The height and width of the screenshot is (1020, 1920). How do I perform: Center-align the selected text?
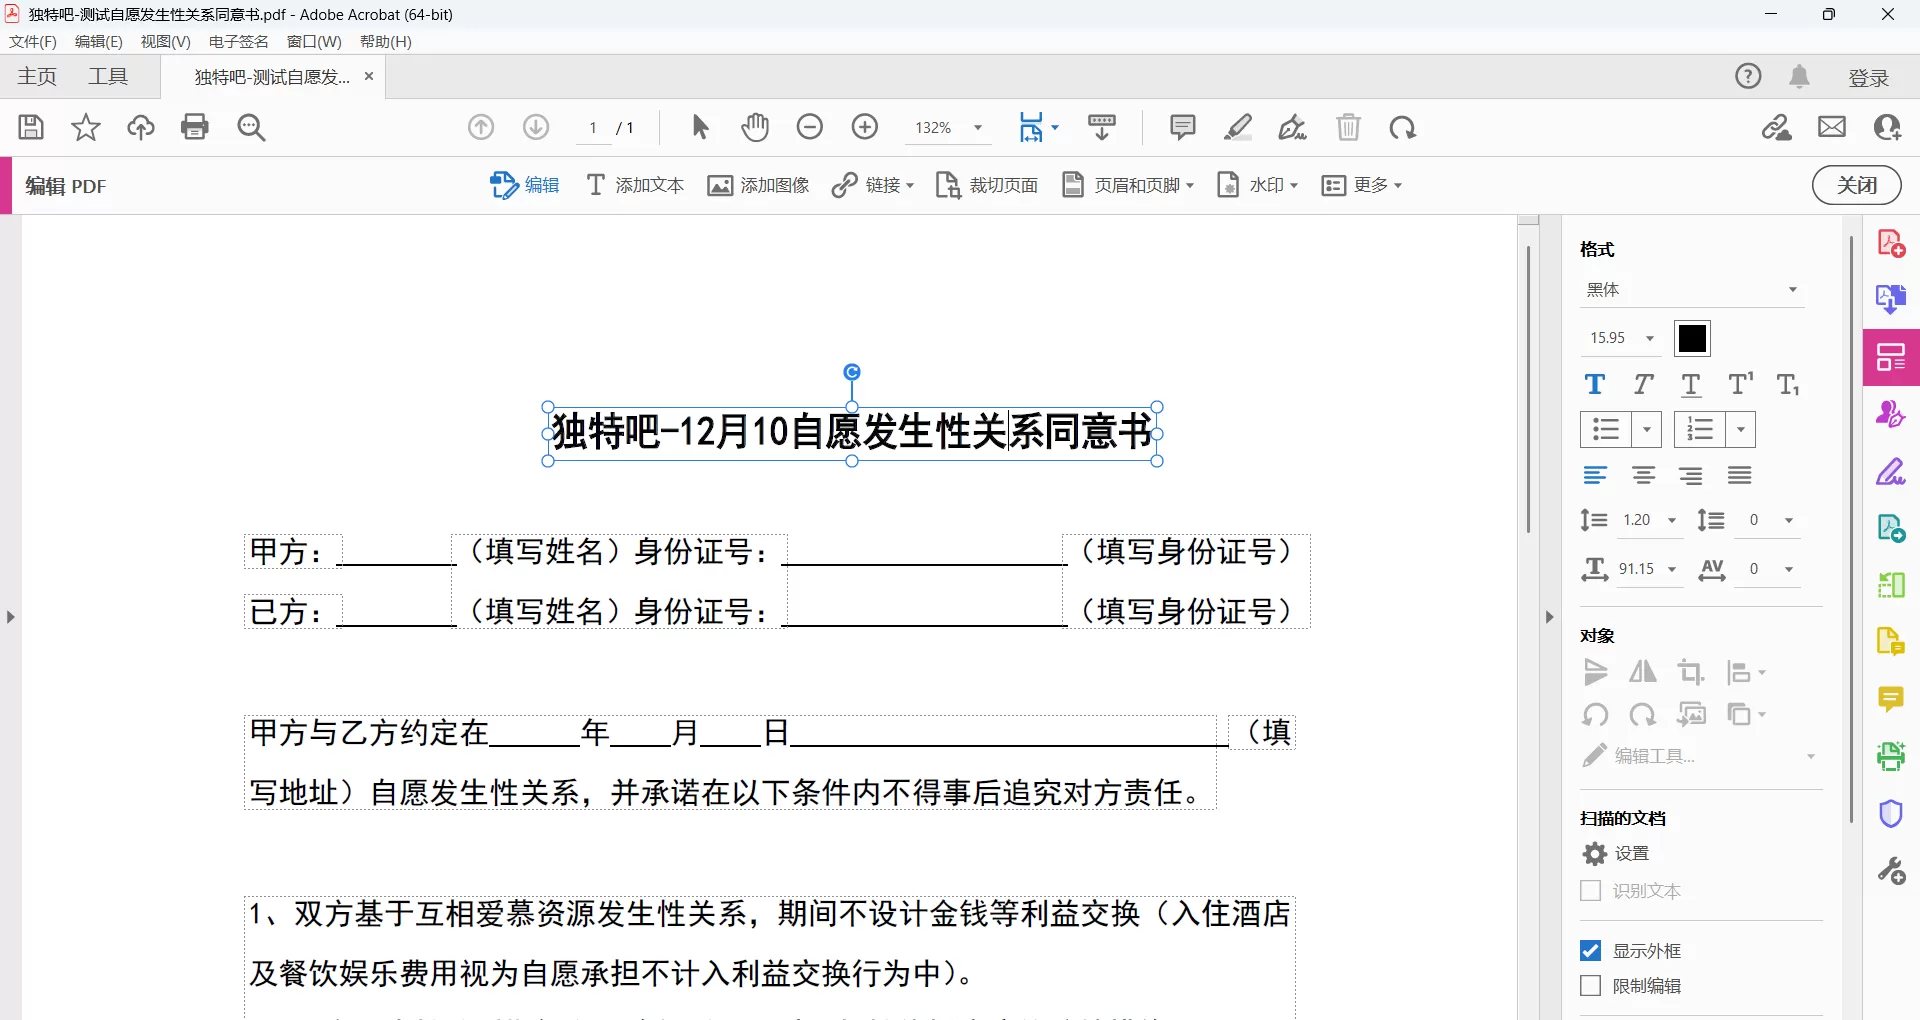point(1643,476)
